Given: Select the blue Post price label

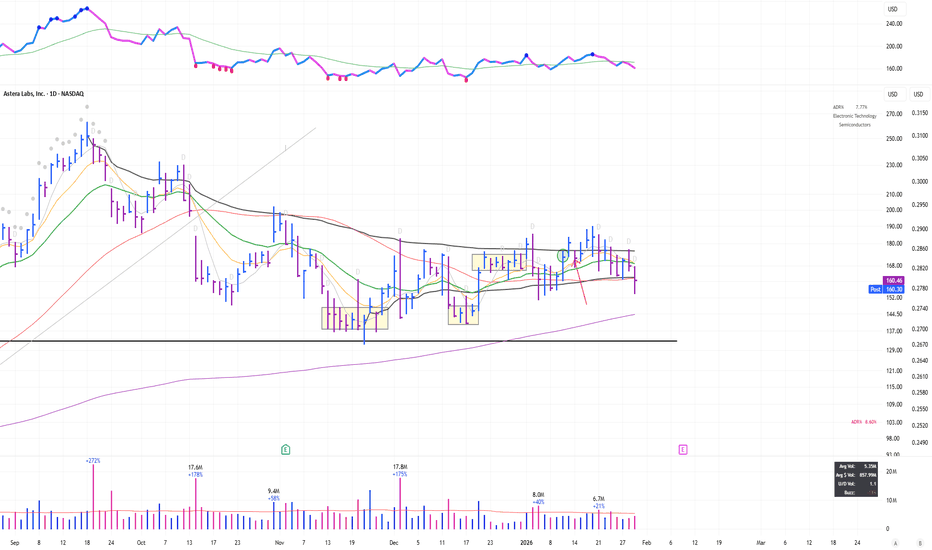Looking at the screenshot, I should point(886,289).
